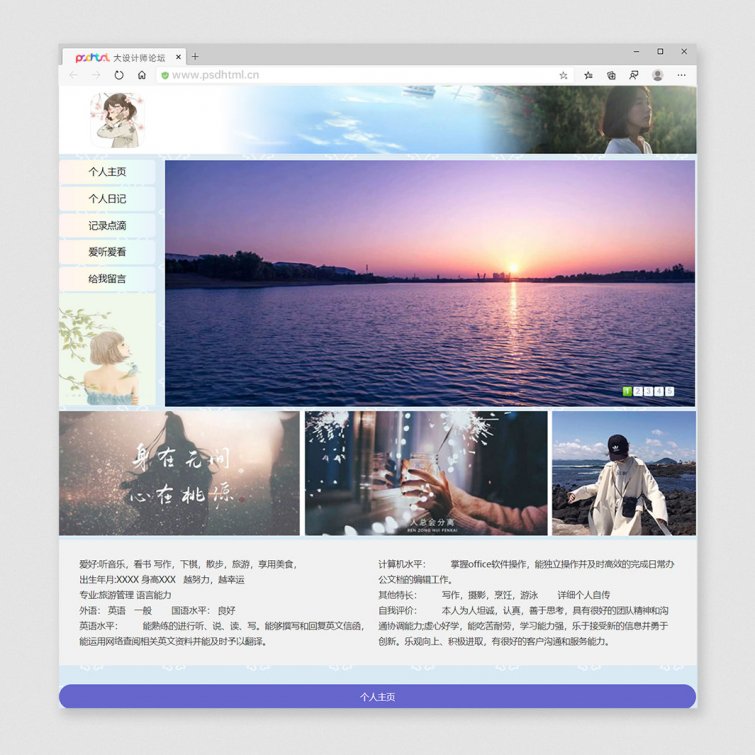Go to browser home icon
755x755 pixels.
142,75
